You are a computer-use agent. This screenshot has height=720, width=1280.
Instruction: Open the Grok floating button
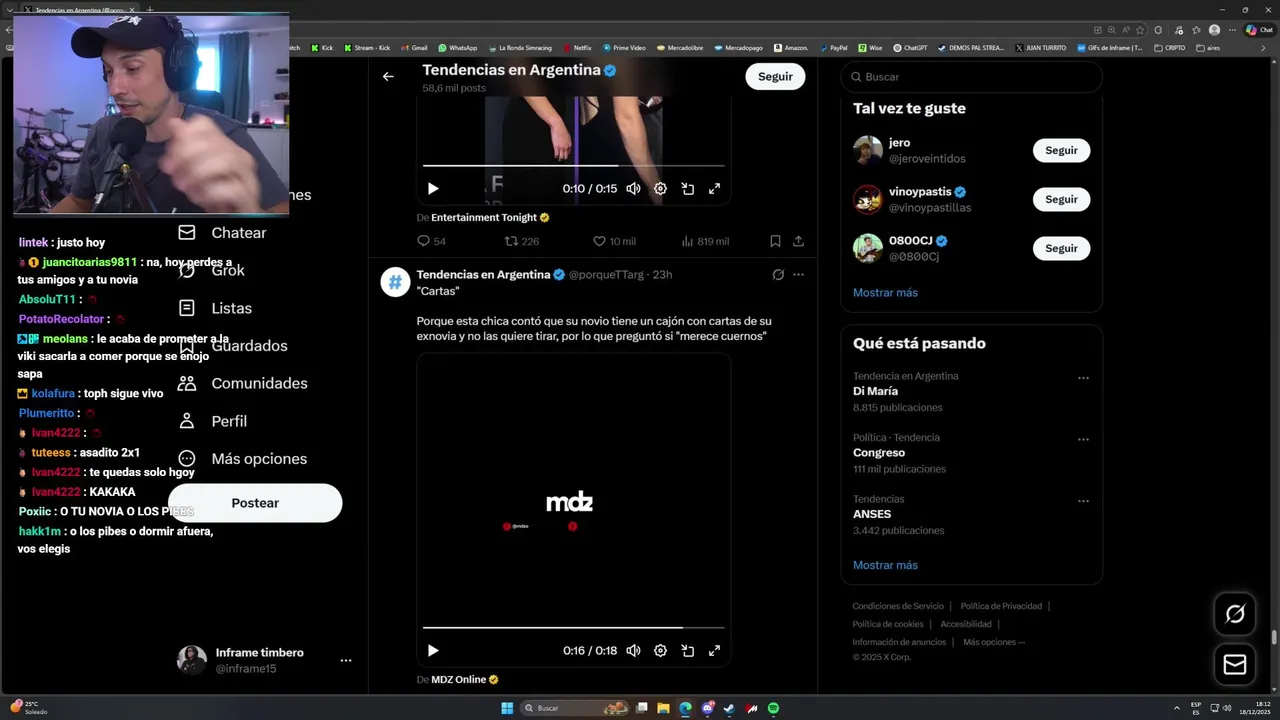coord(1235,614)
